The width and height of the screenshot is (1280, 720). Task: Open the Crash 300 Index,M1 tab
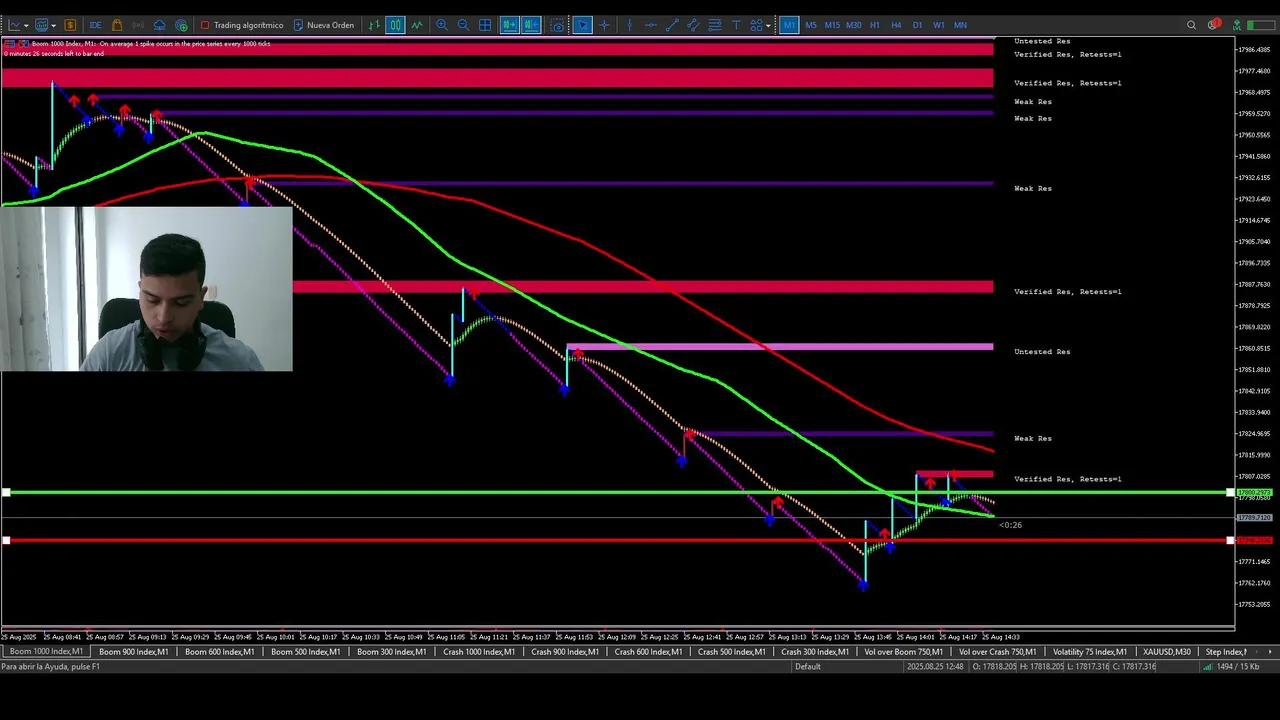[x=815, y=652]
